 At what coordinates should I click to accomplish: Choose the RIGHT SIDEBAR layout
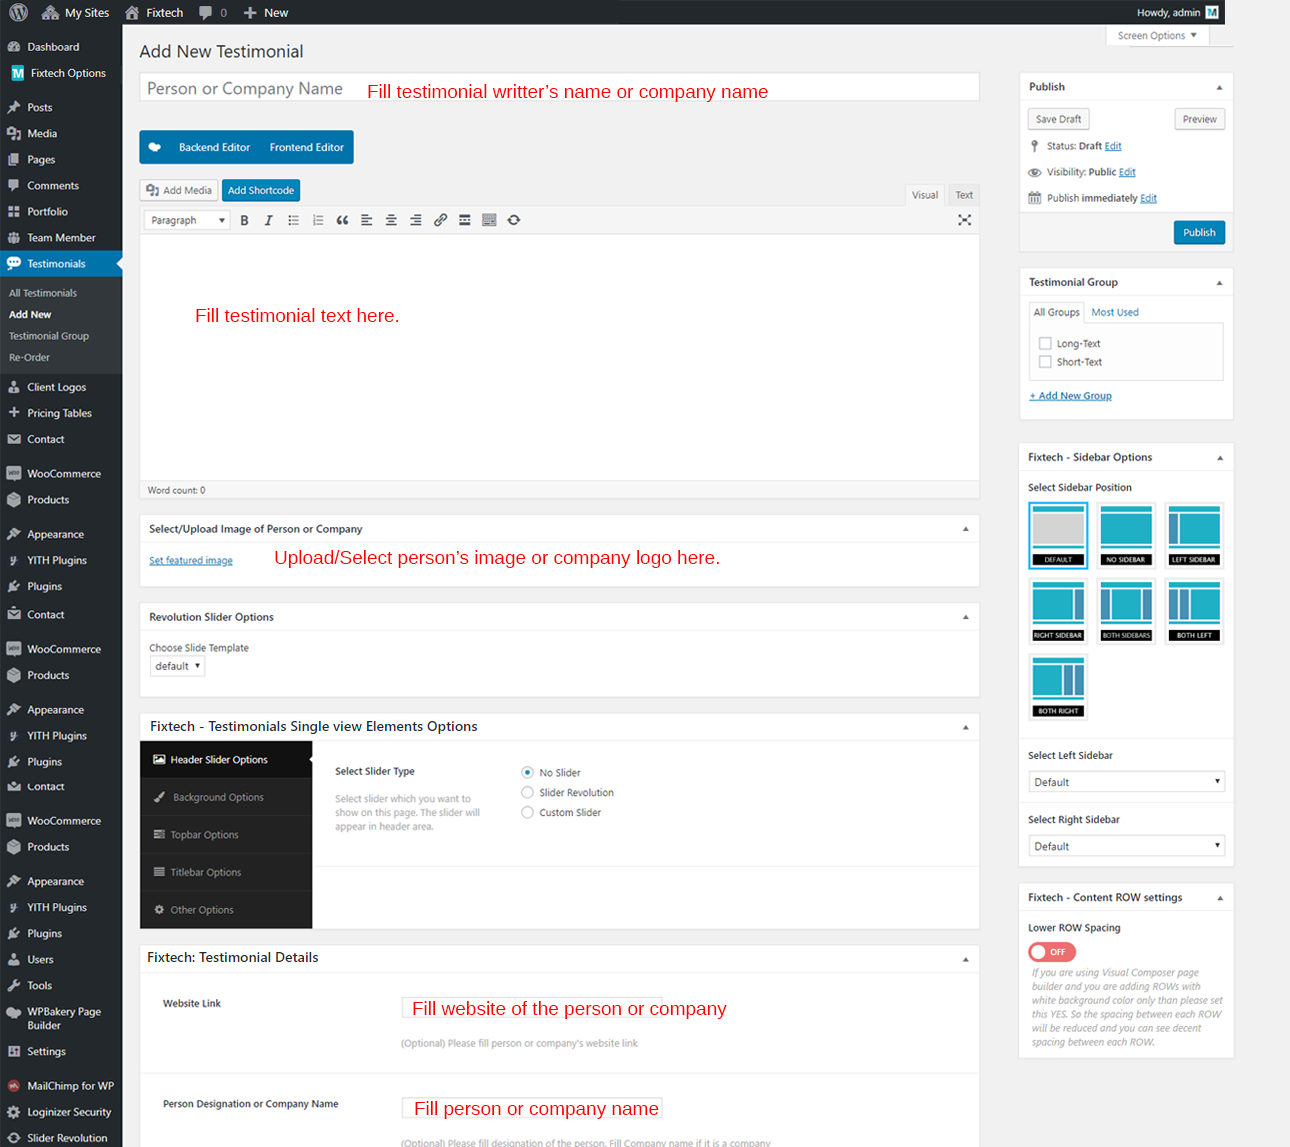pos(1058,611)
